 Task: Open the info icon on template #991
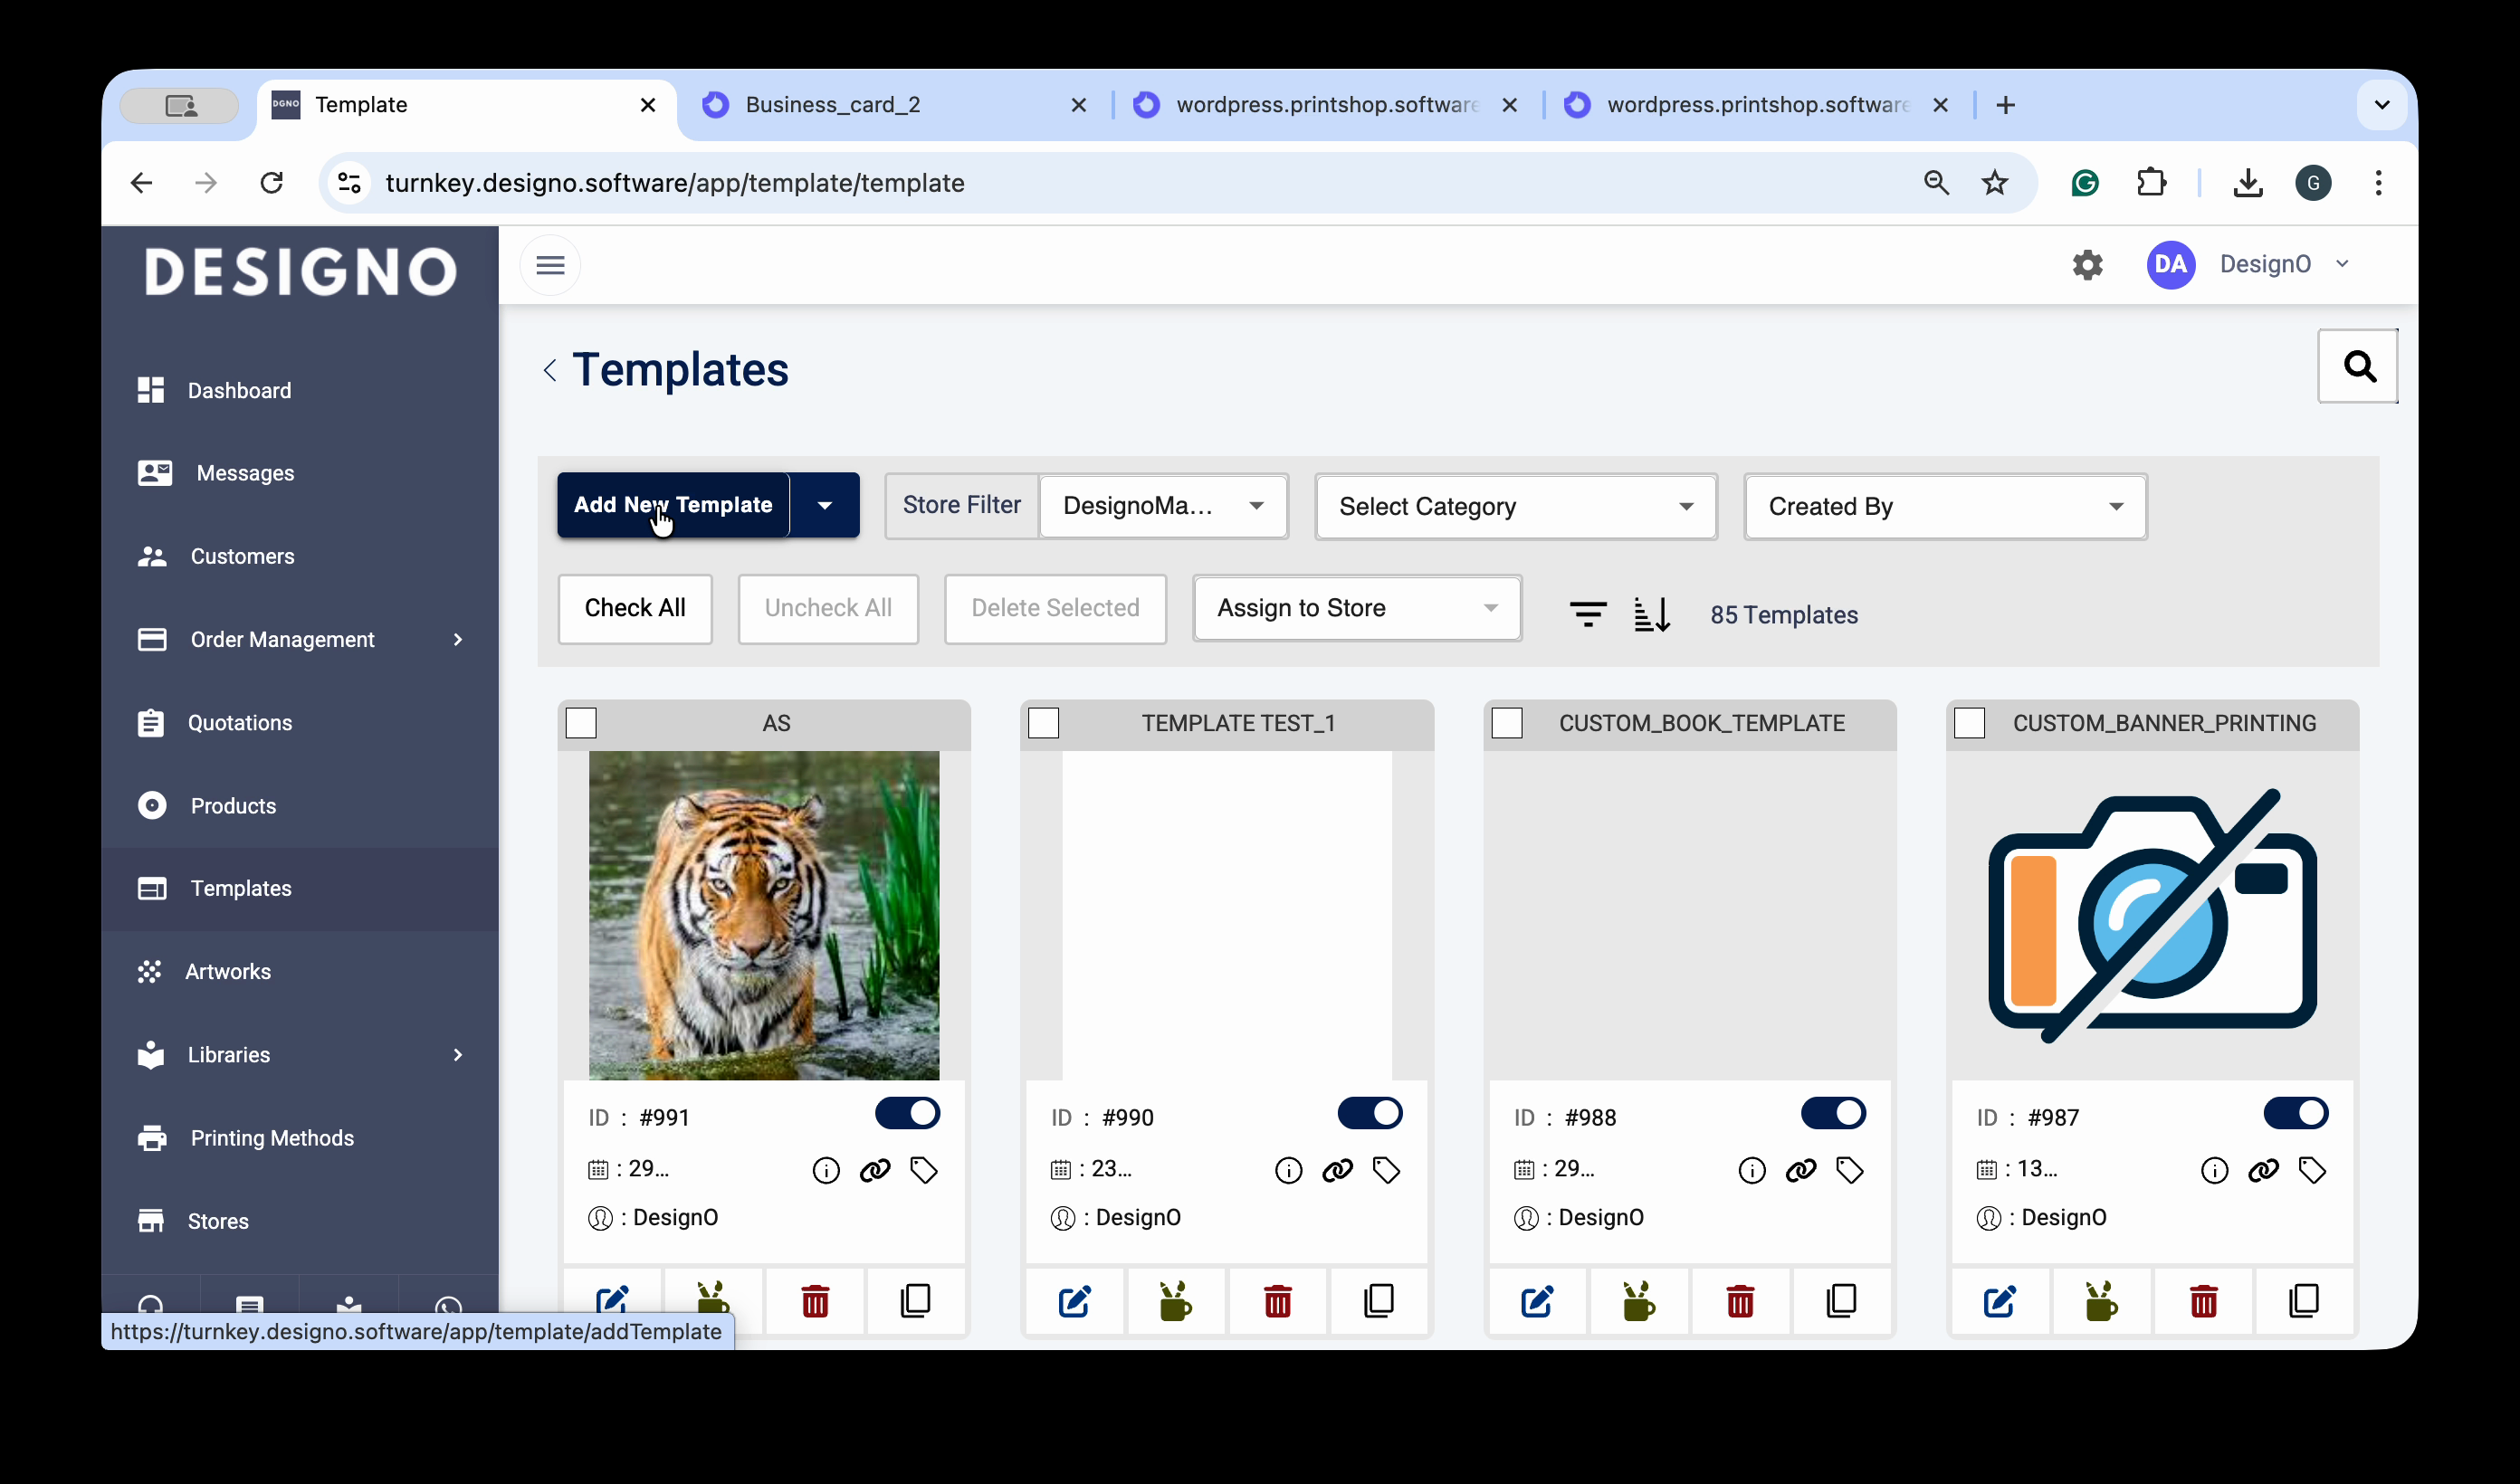point(826,1170)
